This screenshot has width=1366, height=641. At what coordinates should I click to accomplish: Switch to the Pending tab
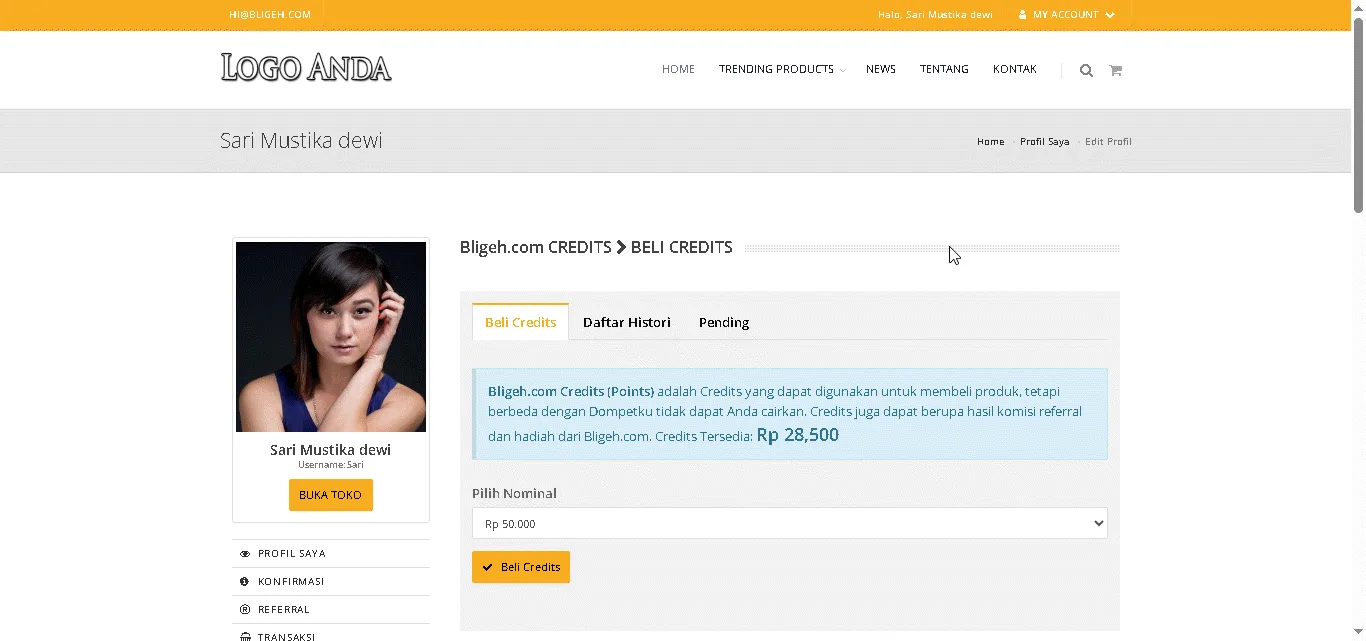click(723, 322)
